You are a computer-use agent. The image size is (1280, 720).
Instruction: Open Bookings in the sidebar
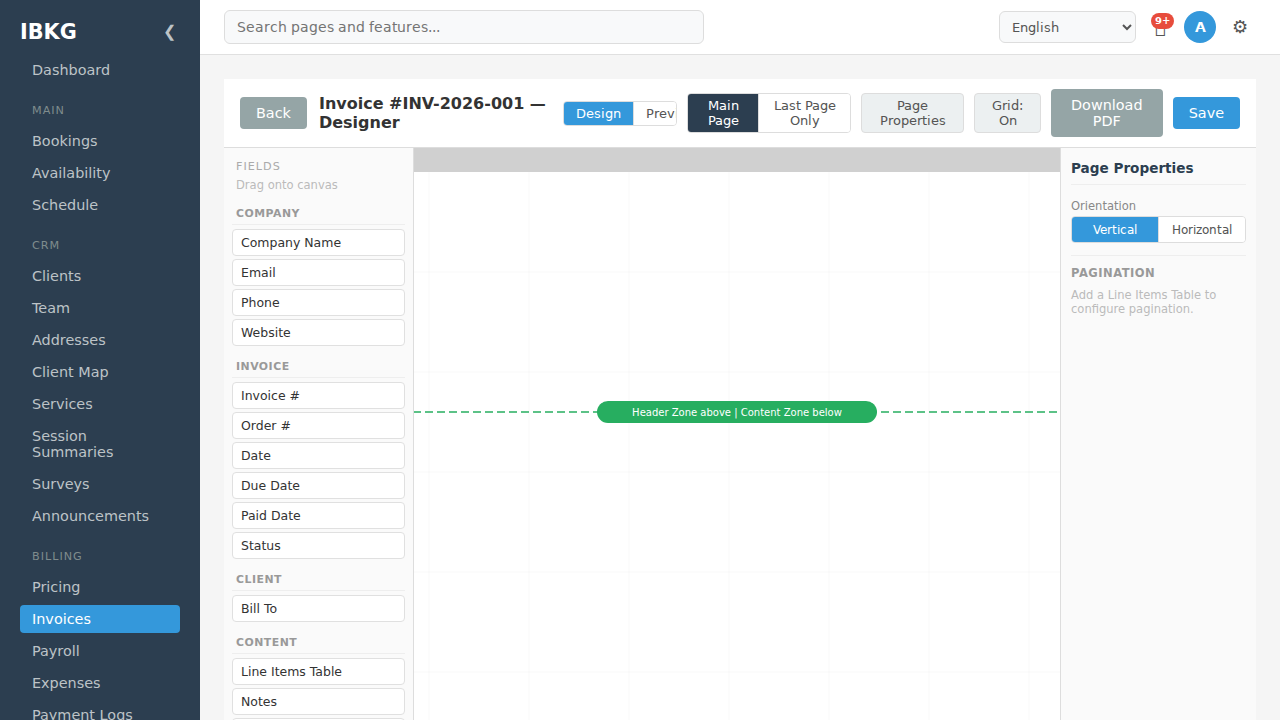click(x=100, y=141)
